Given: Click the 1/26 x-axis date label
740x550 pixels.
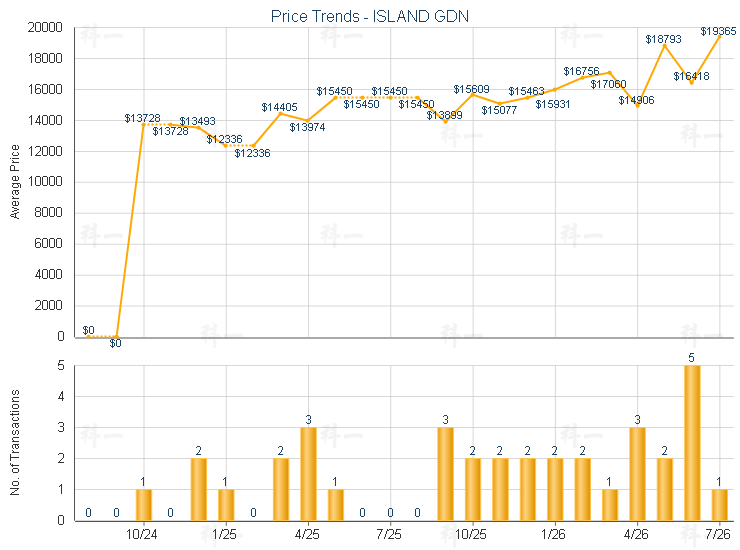Looking at the screenshot, I should (553, 534).
